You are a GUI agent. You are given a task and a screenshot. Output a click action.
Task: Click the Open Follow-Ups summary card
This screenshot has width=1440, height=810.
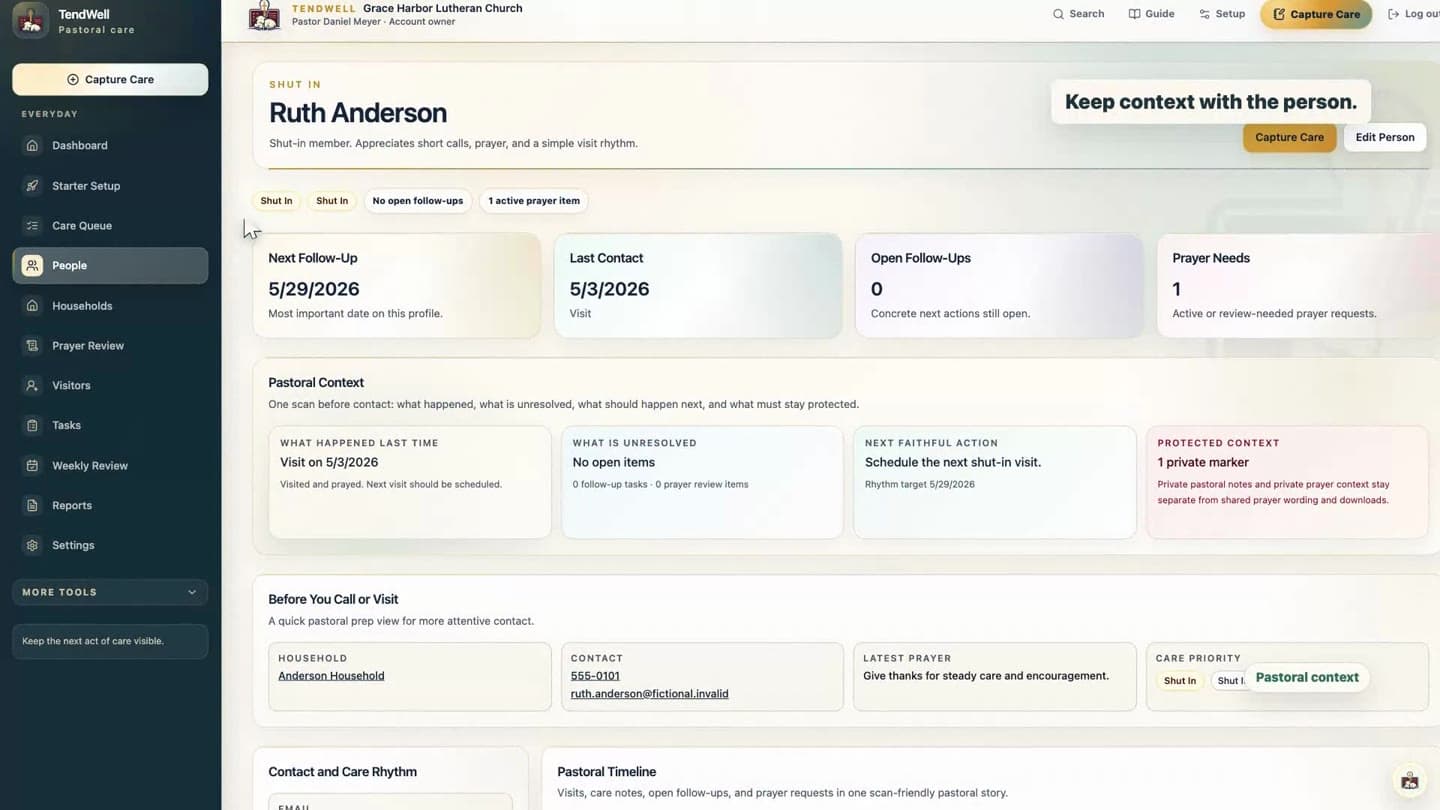pos(999,286)
